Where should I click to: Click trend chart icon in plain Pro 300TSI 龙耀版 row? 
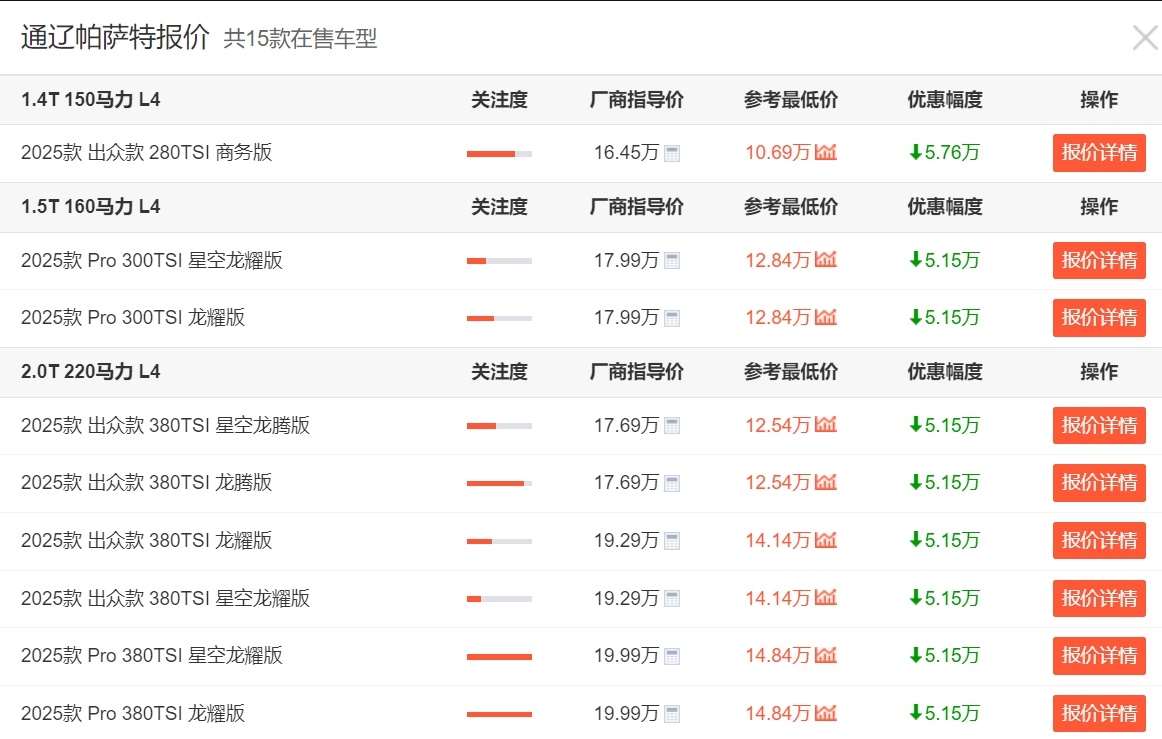pyautogui.click(x=826, y=317)
